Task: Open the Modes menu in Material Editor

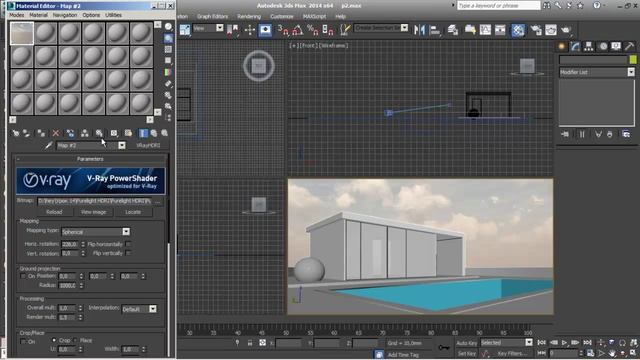Action: (16, 15)
